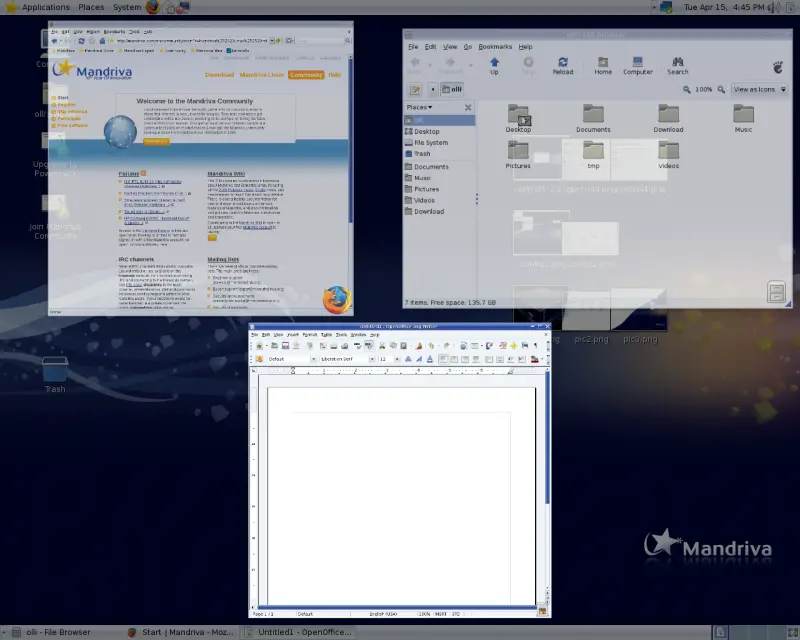The image size is (800, 640).
Task: Toggle the location edit pencil button
Action: pos(415,90)
